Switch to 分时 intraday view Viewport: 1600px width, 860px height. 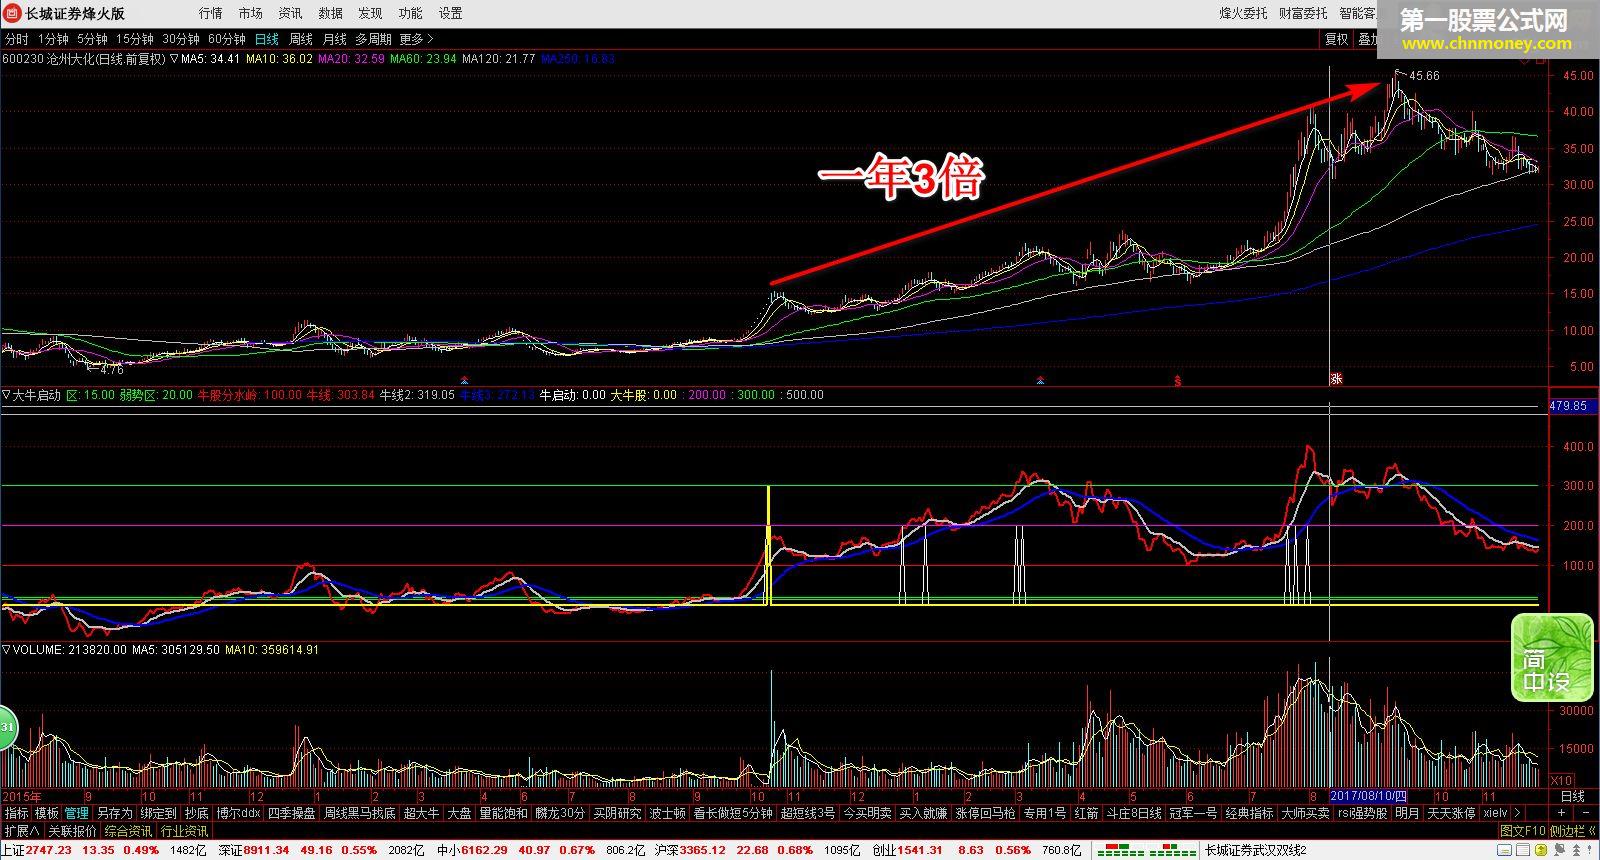17,39
